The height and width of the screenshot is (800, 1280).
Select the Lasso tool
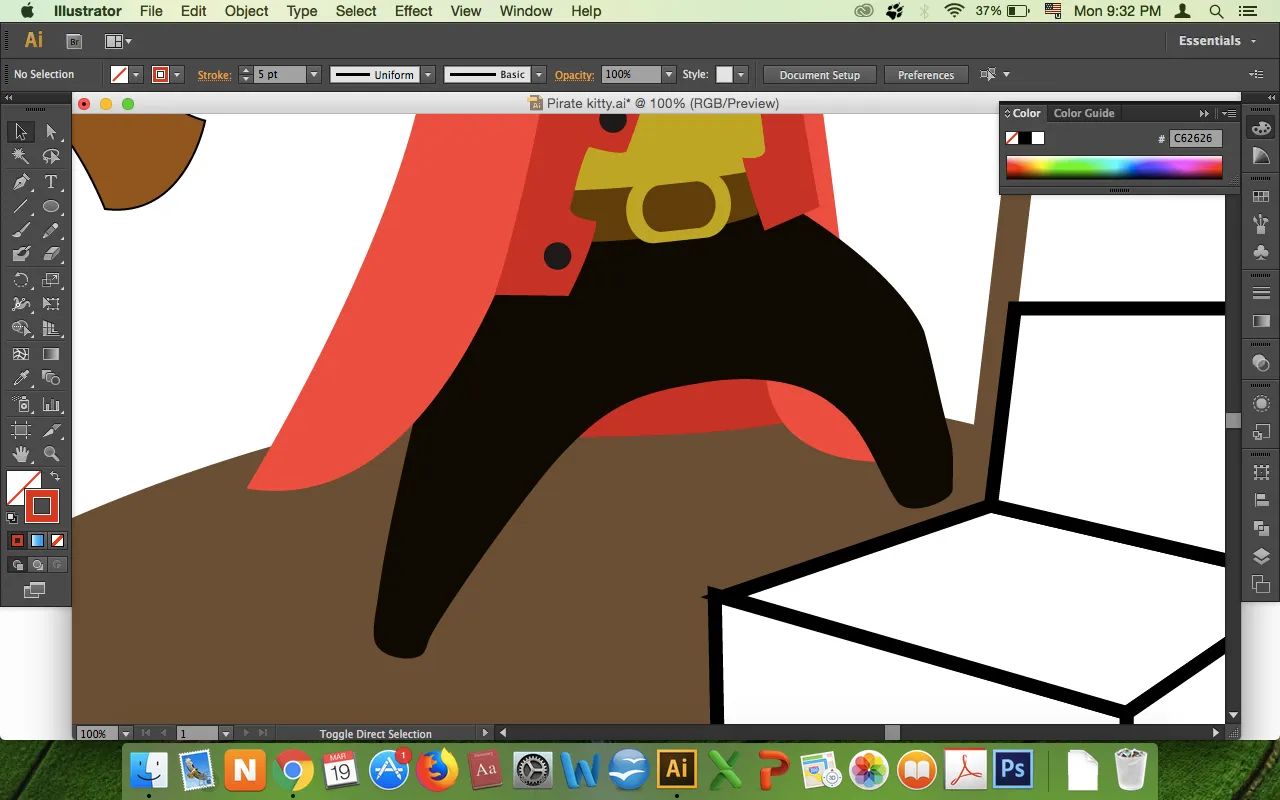pos(51,157)
